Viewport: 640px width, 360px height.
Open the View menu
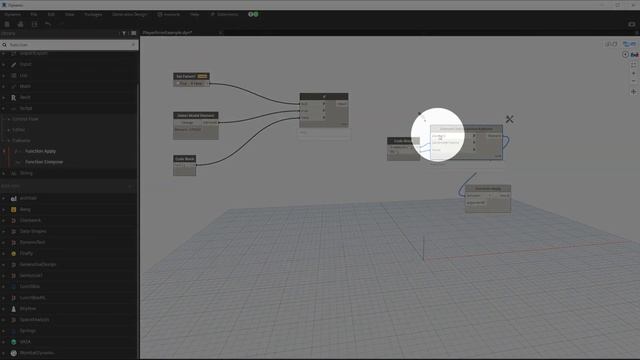pos(70,14)
